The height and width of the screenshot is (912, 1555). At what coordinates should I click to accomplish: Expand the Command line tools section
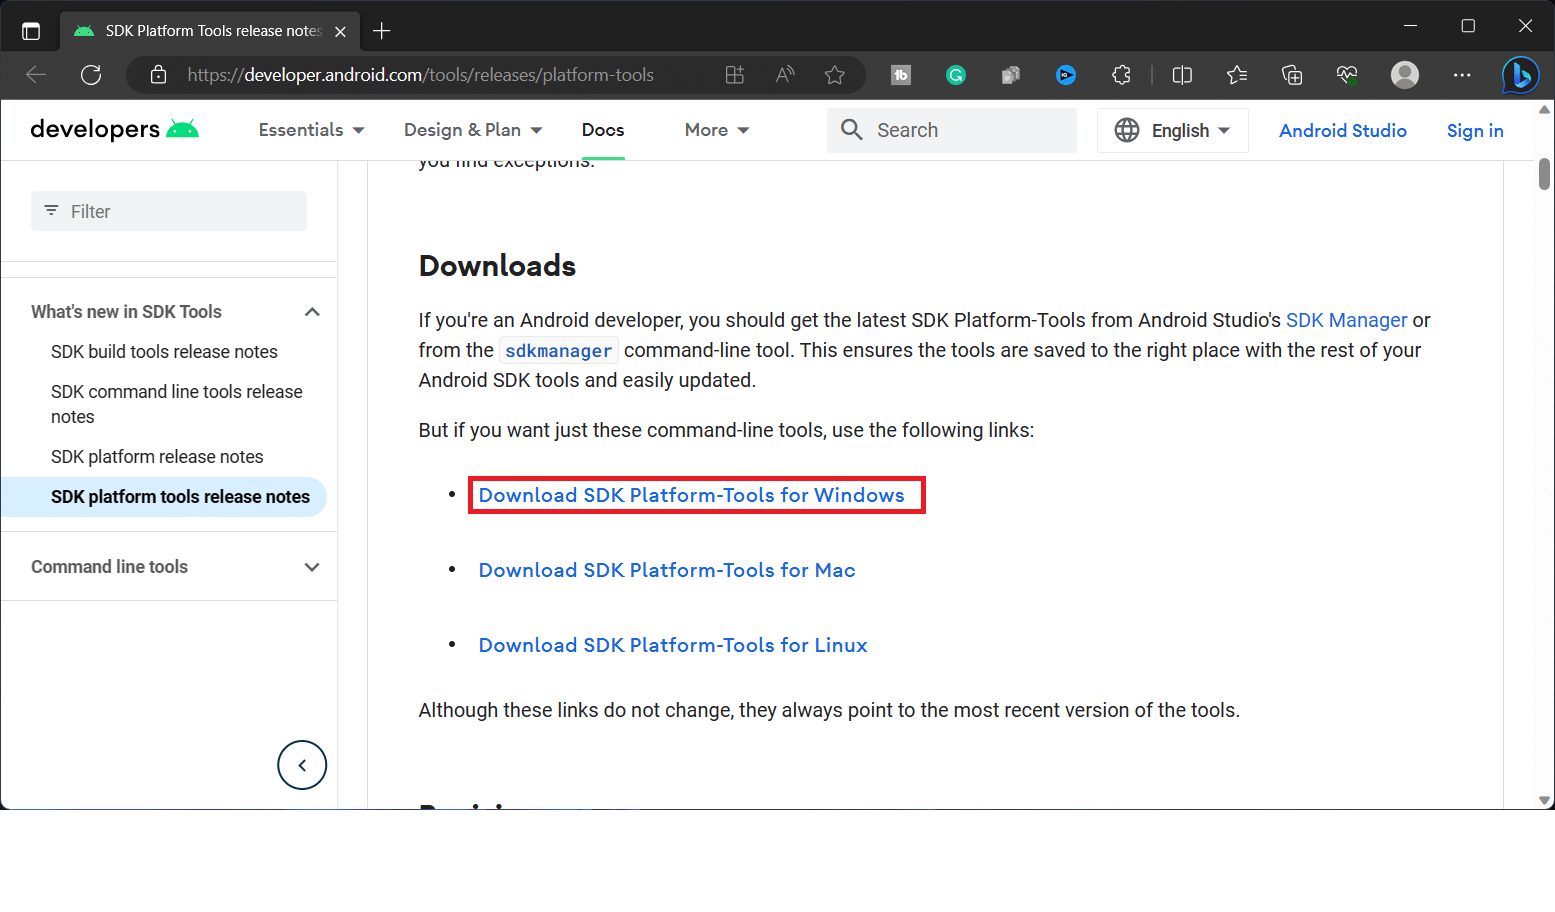(x=312, y=566)
